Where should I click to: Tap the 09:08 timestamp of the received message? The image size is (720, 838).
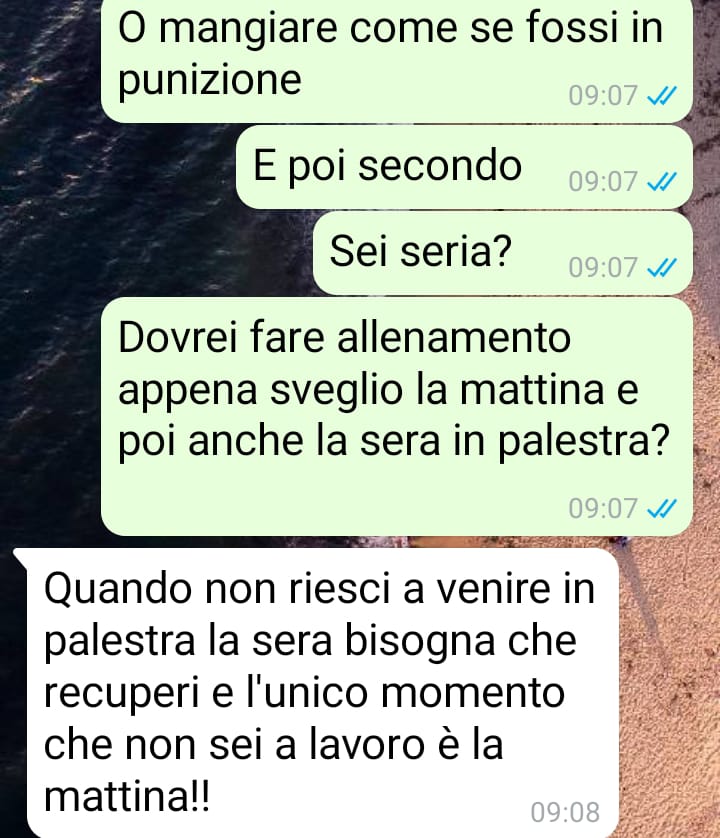tap(565, 812)
